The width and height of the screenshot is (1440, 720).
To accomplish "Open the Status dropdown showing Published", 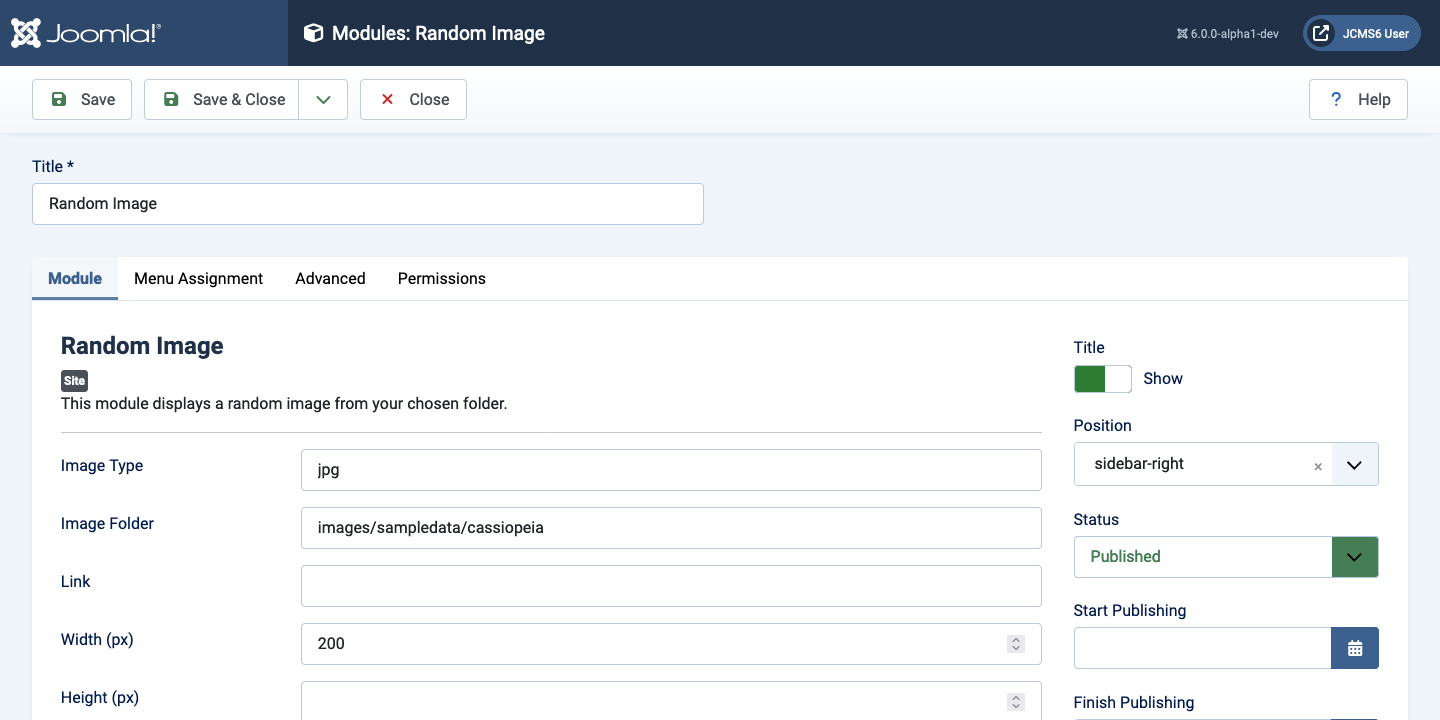I will tap(1355, 557).
